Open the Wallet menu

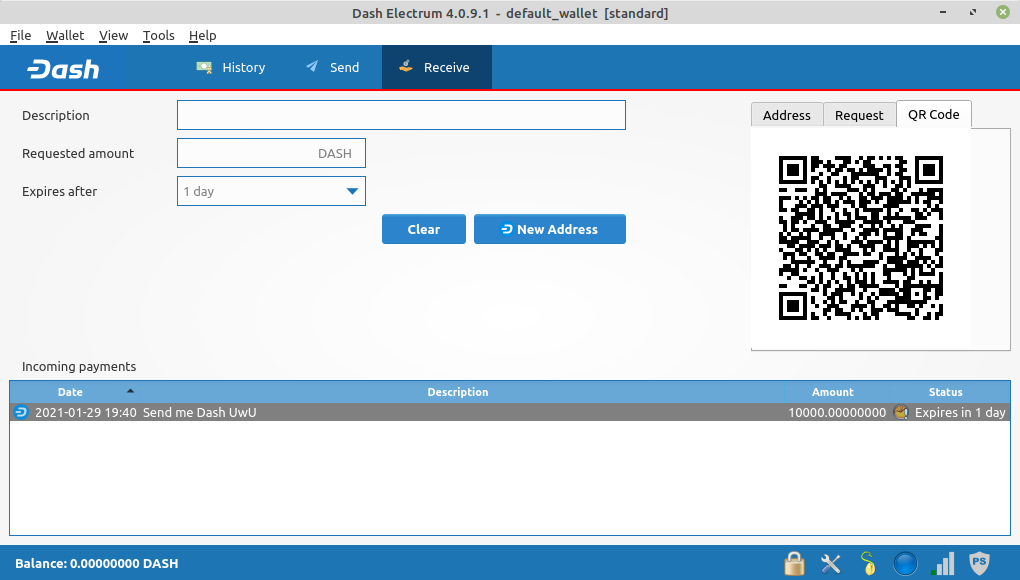click(65, 36)
